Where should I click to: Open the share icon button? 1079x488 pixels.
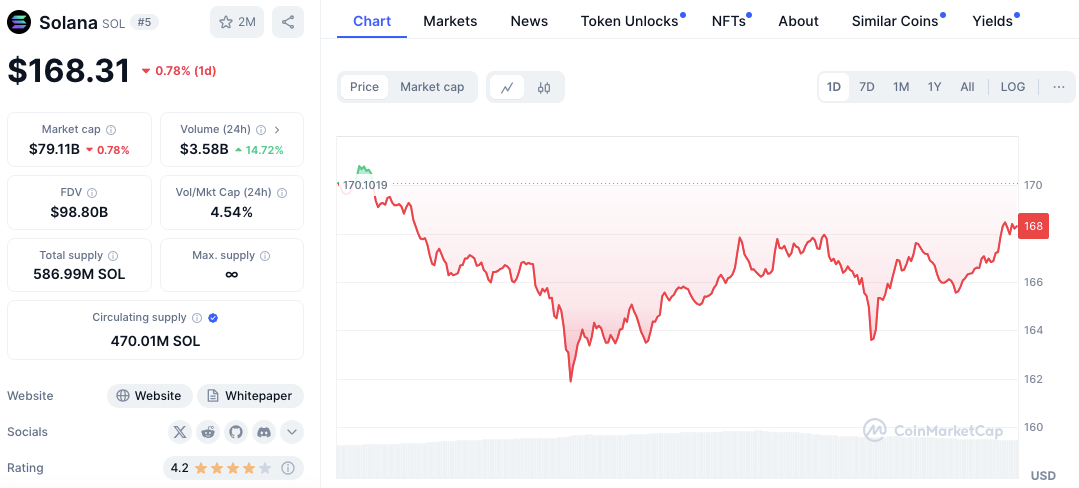click(x=288, y=22)
